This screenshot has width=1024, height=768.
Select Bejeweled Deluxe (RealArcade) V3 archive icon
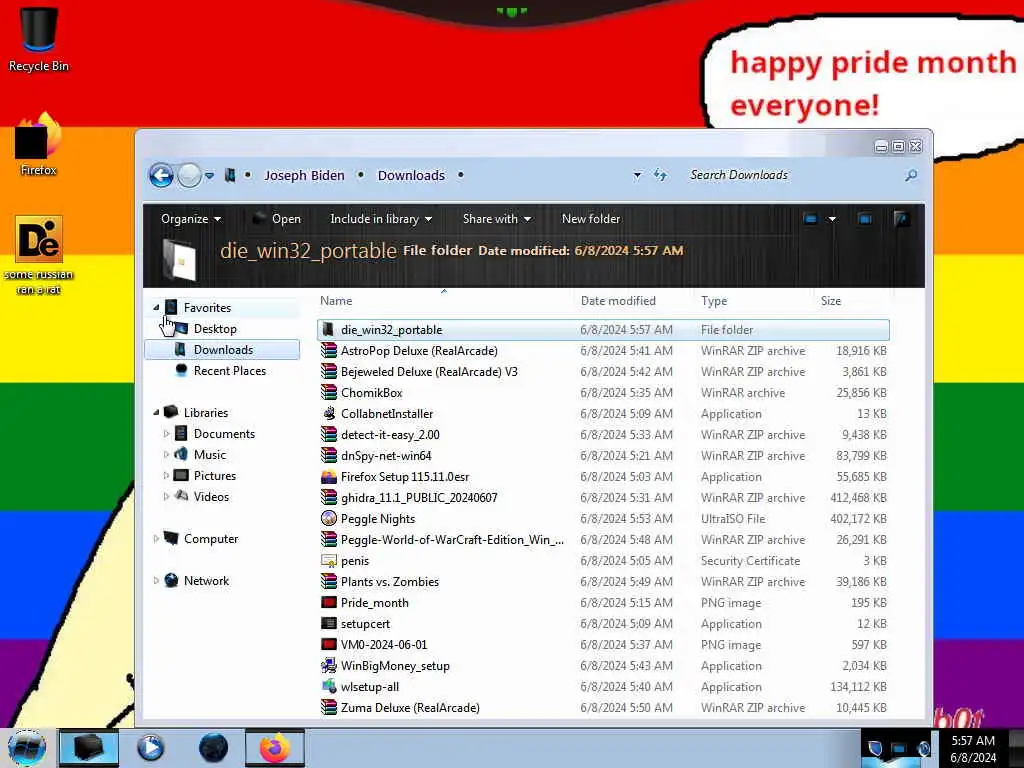click(x=329, y=372)
